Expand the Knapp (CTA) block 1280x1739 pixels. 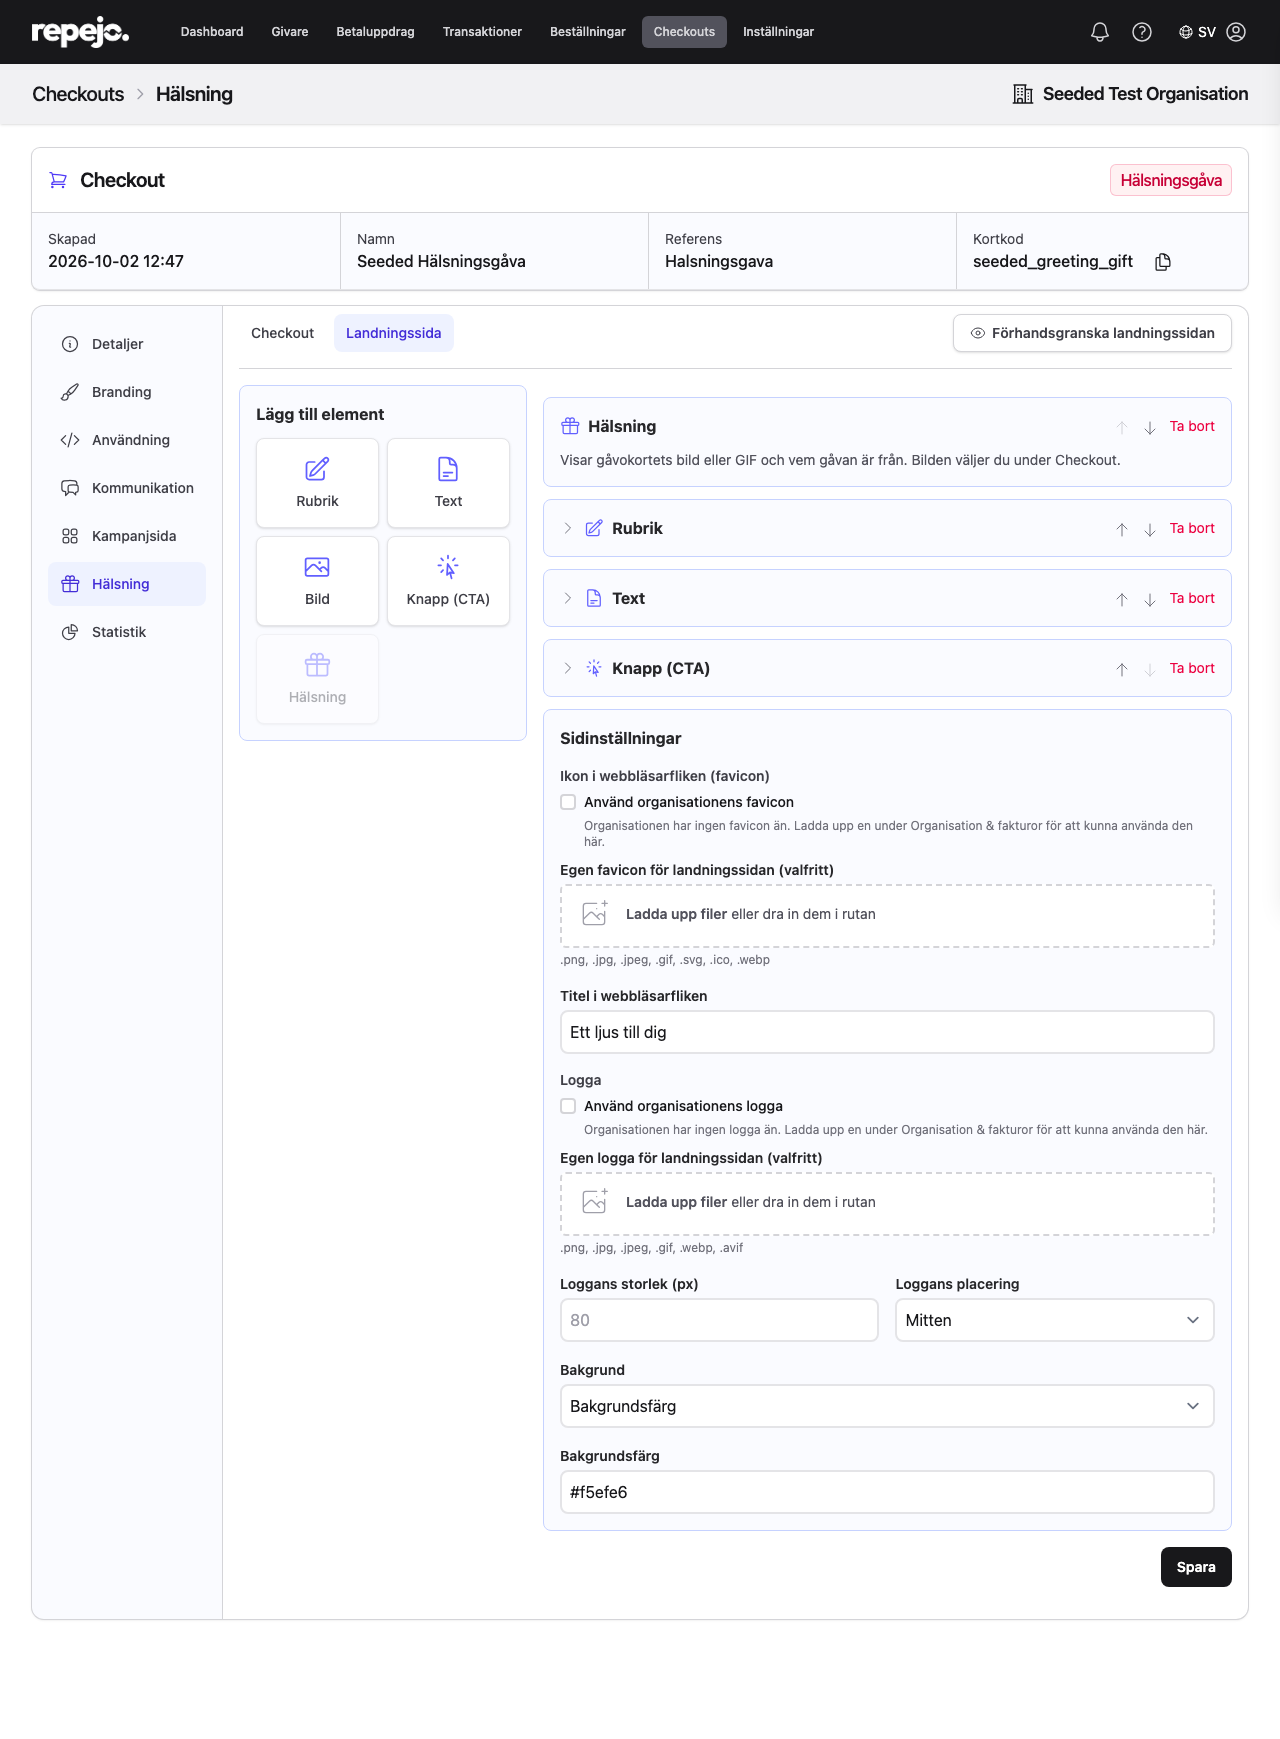[568, 668]
